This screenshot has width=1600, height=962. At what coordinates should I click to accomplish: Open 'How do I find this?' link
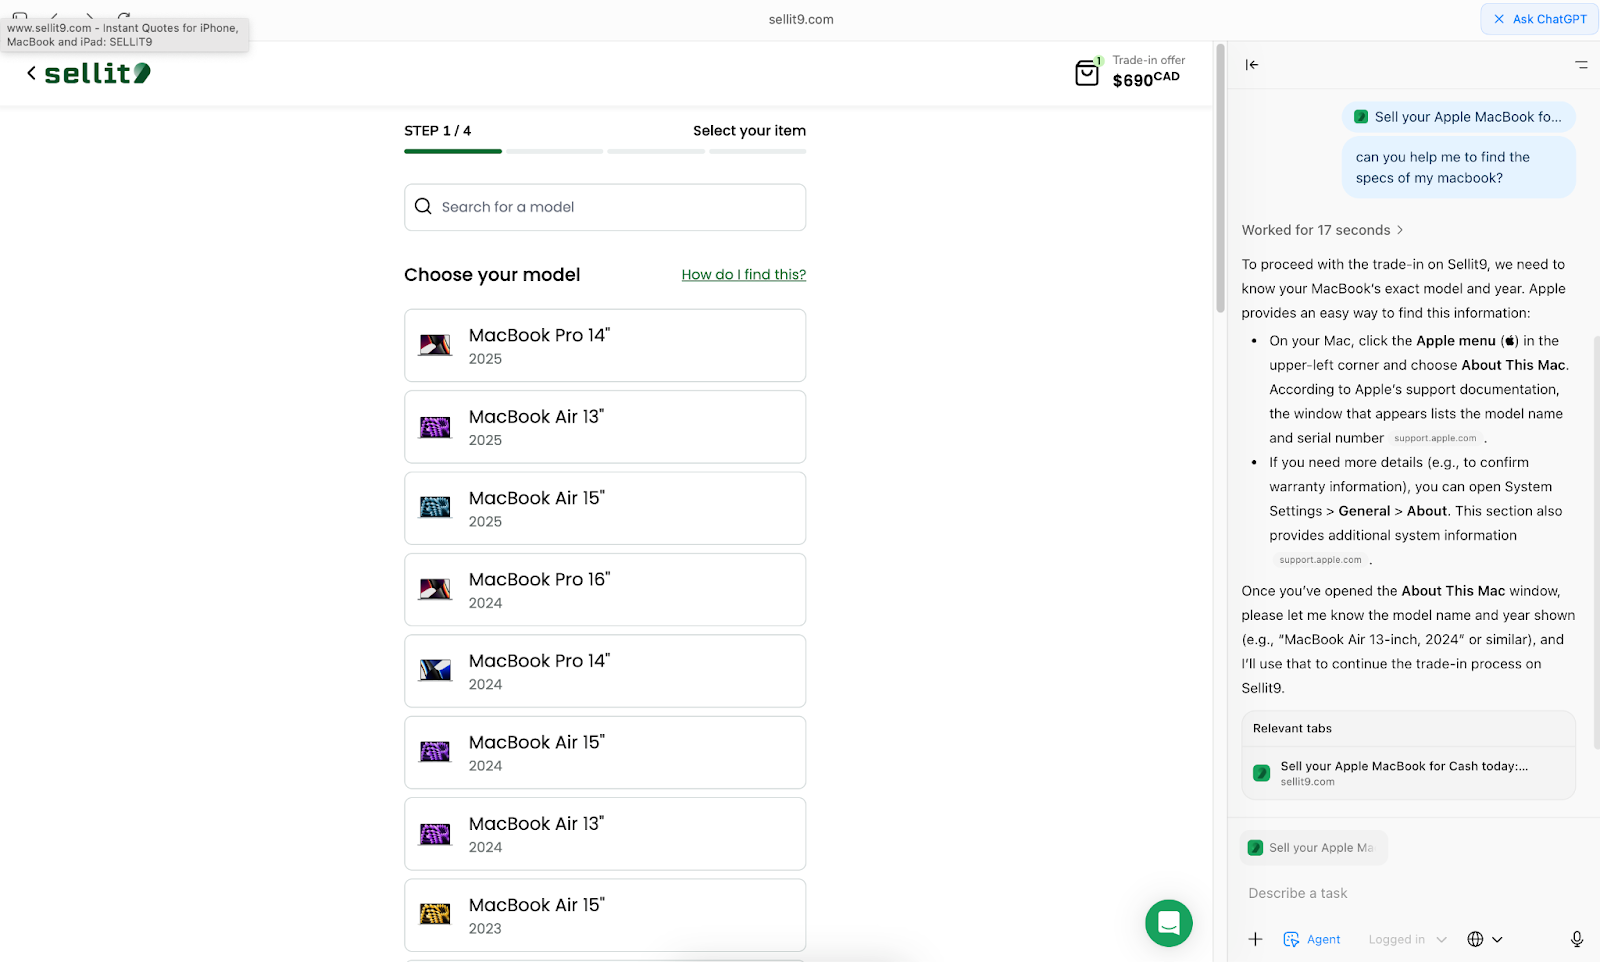[744, 275]
